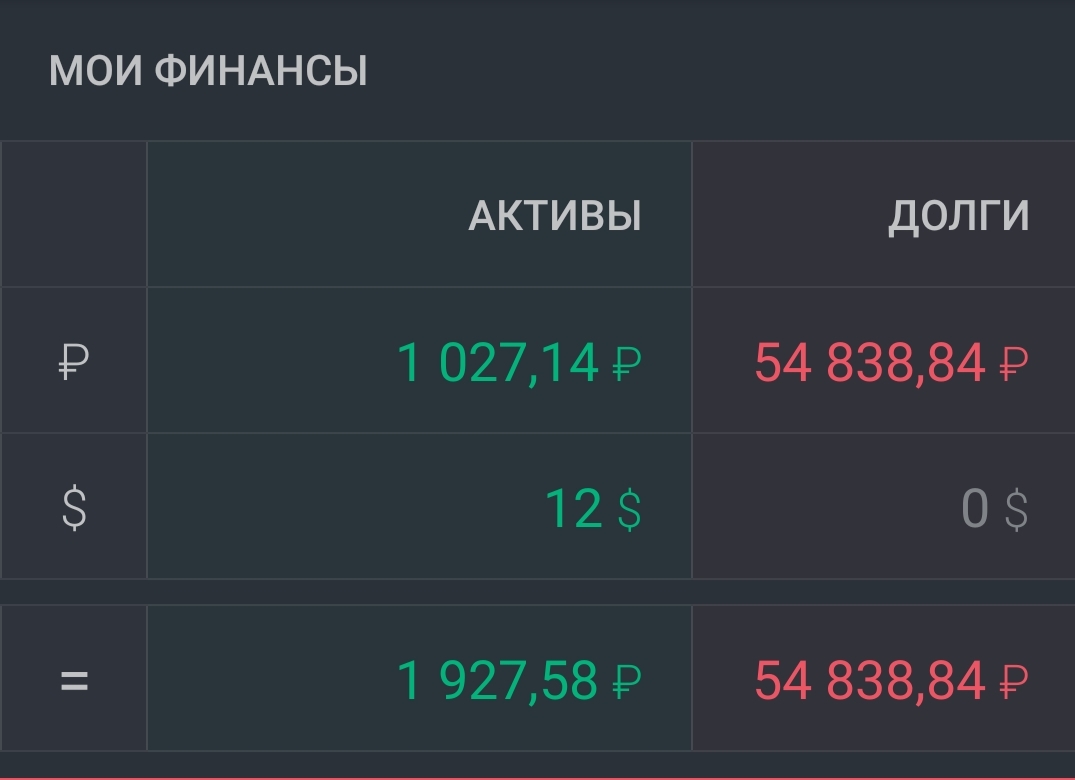
Task: Click the dollar sign after 12
Action: (x=629, y=509)
